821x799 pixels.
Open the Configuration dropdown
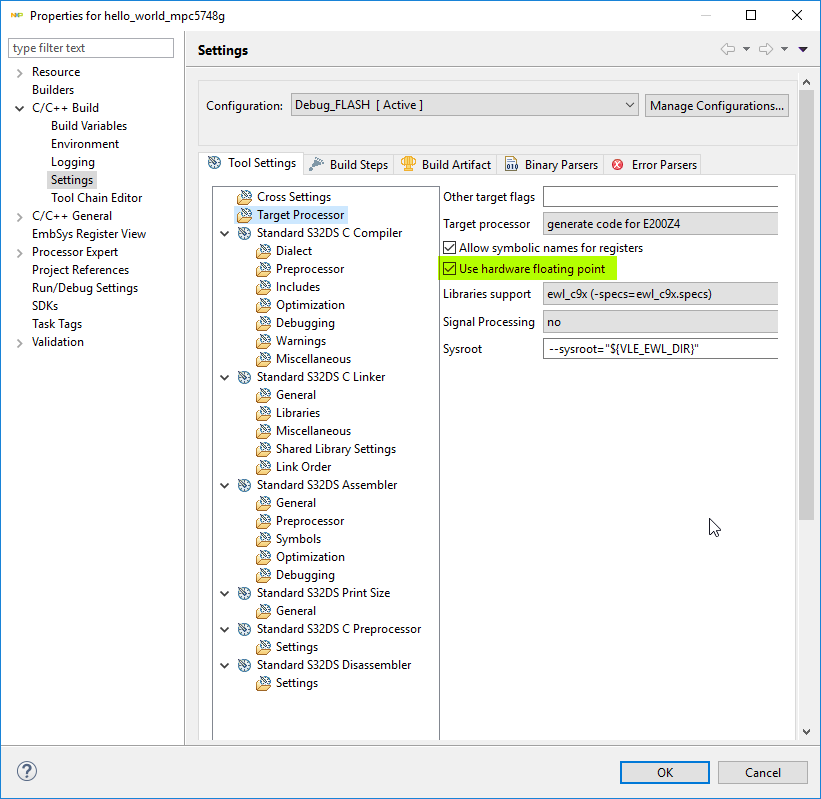point(464,105)
